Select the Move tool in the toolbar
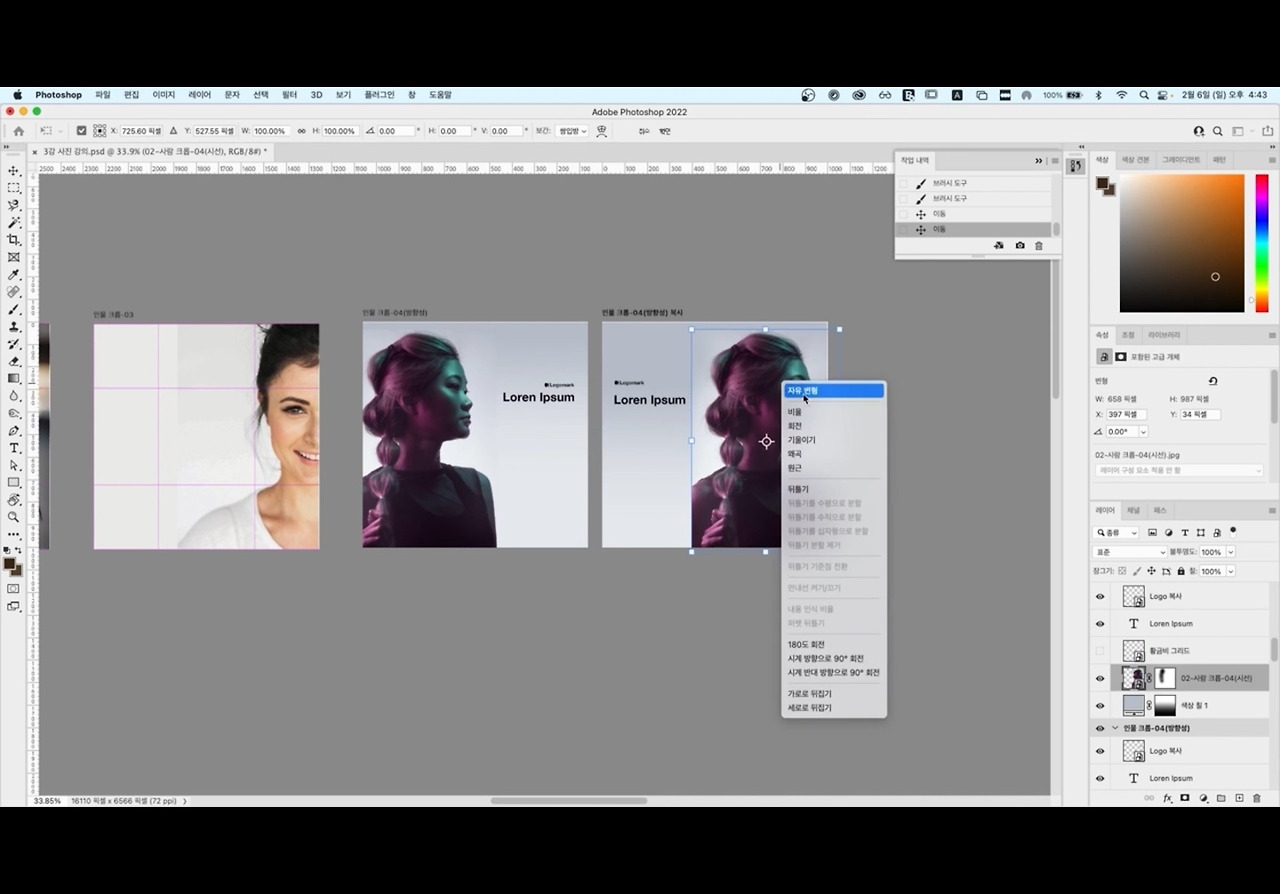 click(14, 171)
